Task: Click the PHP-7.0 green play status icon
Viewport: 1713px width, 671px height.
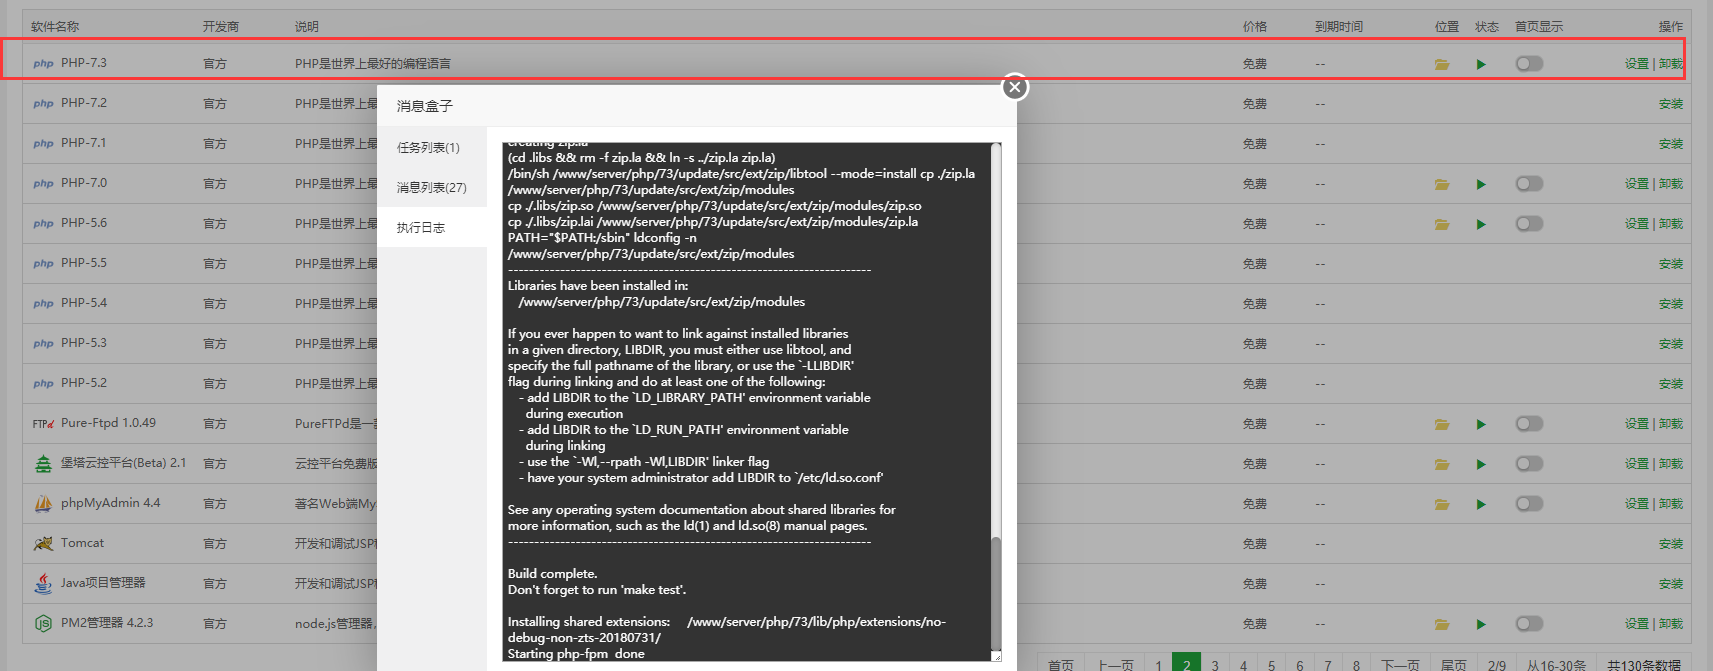Action: click(x=1481, y=184)
